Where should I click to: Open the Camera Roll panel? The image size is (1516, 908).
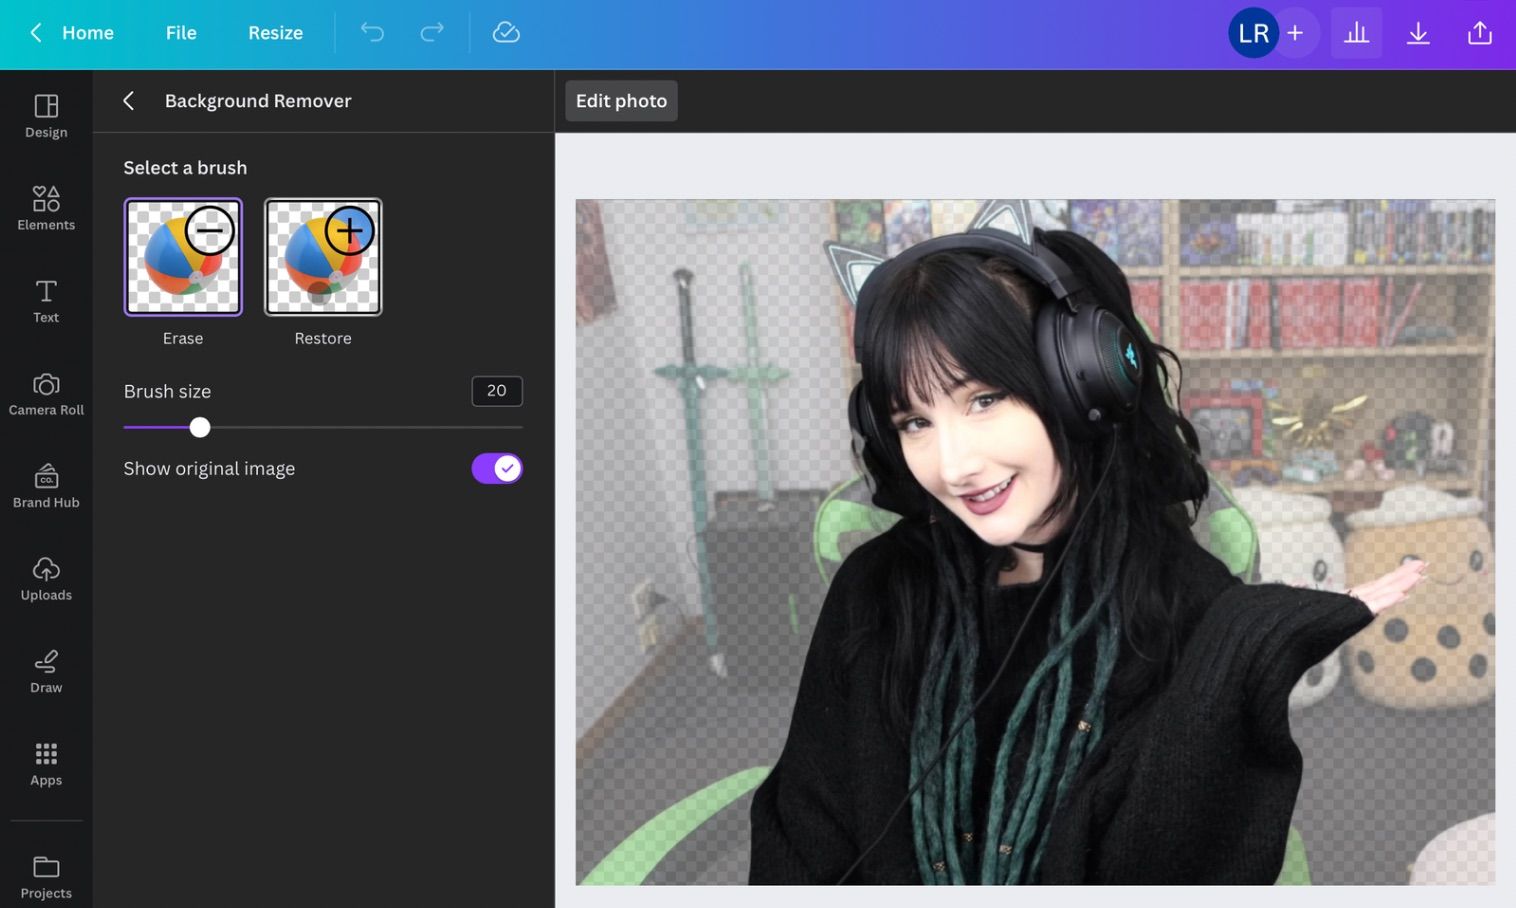46,393
